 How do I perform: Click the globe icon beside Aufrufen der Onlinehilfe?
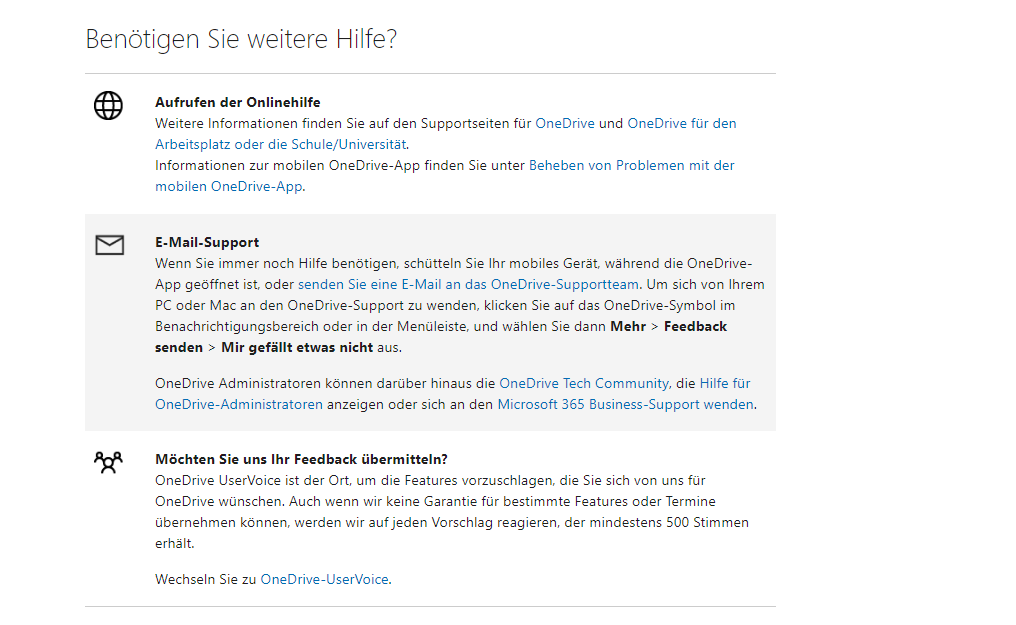pos(108,106)
